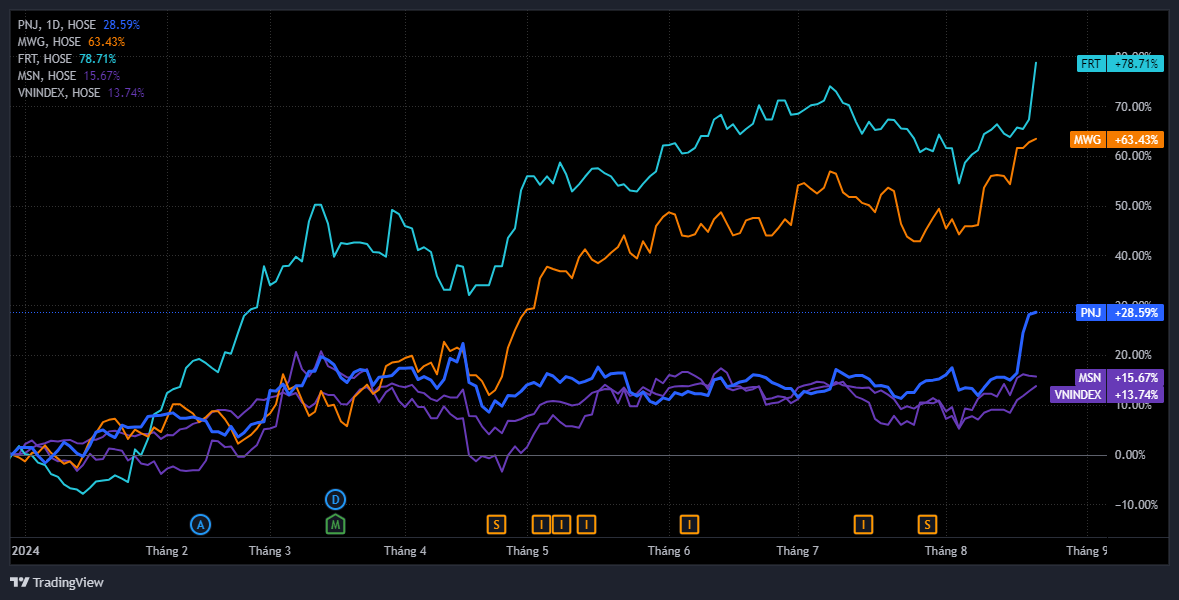This screenshot has height=600, width=1179.
Task: Click the Tháng 8 time axis label
Action: (946, 551)
